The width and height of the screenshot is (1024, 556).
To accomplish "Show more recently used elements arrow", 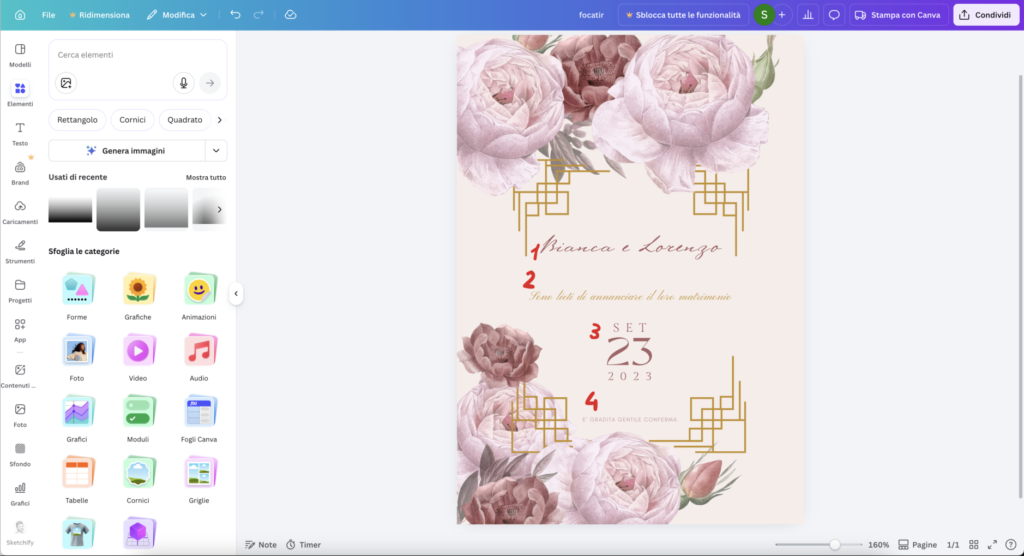I will 219,209.
